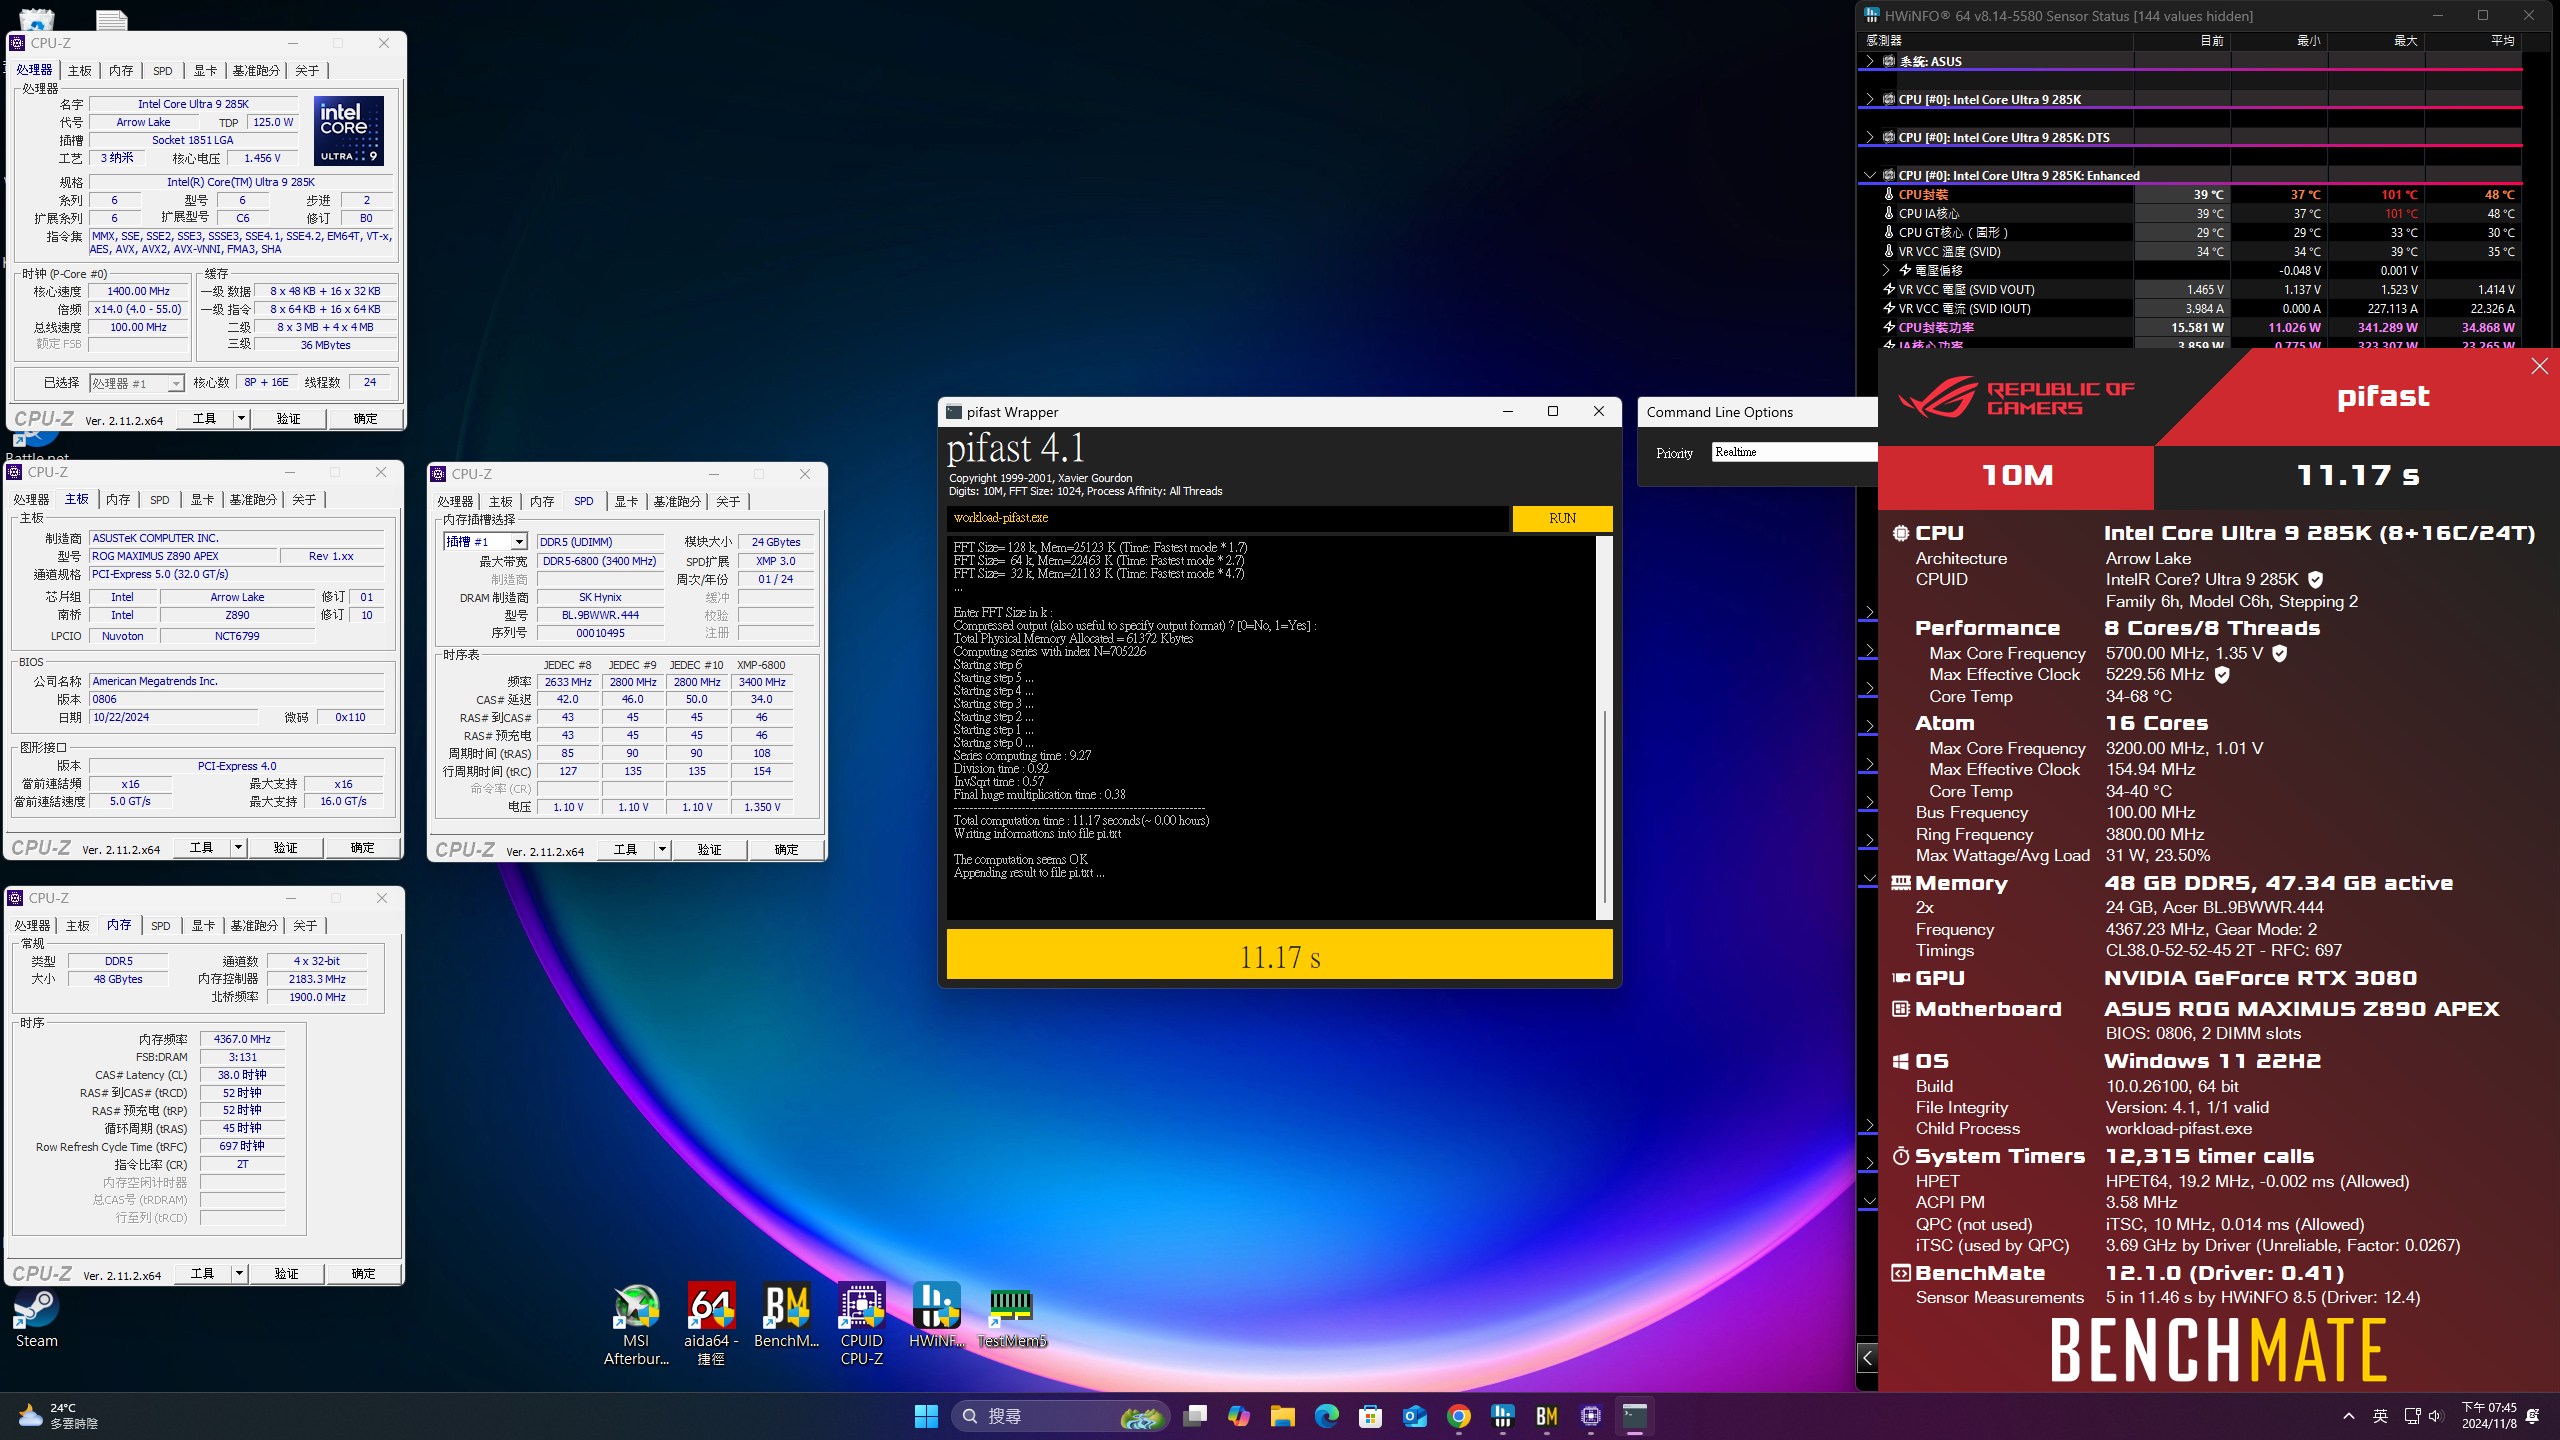The height and width of the screenshot is (1440, 2560).
Task: Click the workload-pifast.exe command field
Action: 1226,518
